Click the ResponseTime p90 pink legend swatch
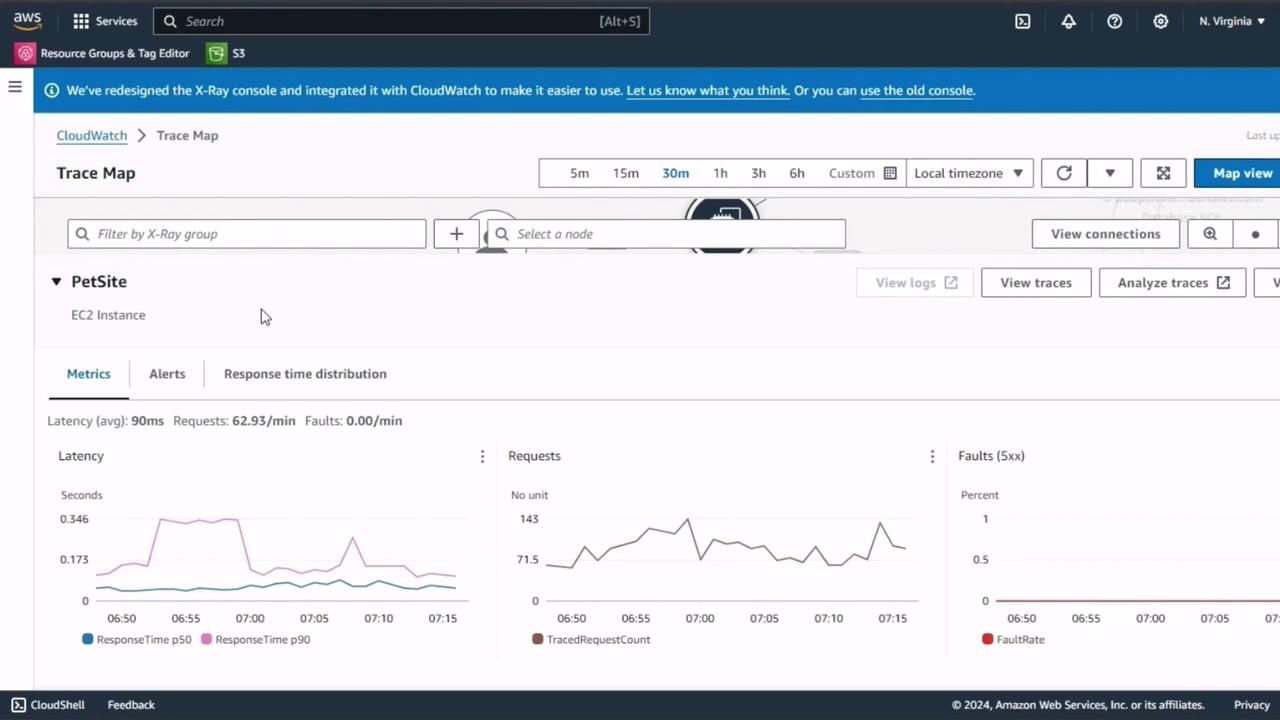Screen dimensions: 1280x720 [207, 639]
